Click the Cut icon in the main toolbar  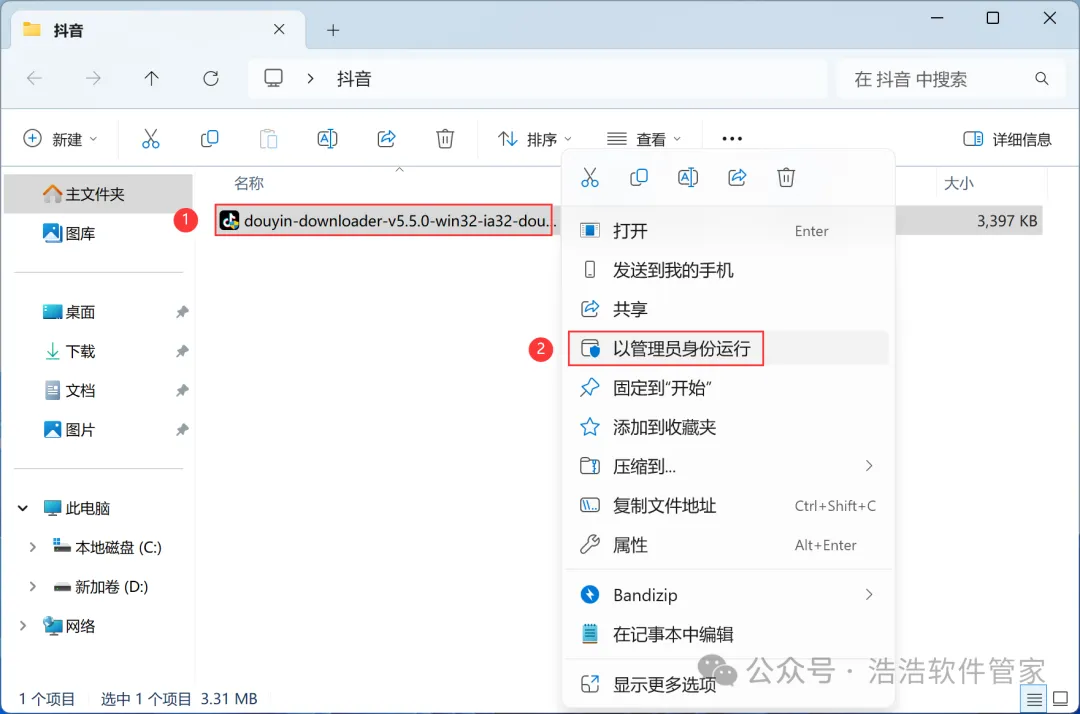tap(150, 139)
